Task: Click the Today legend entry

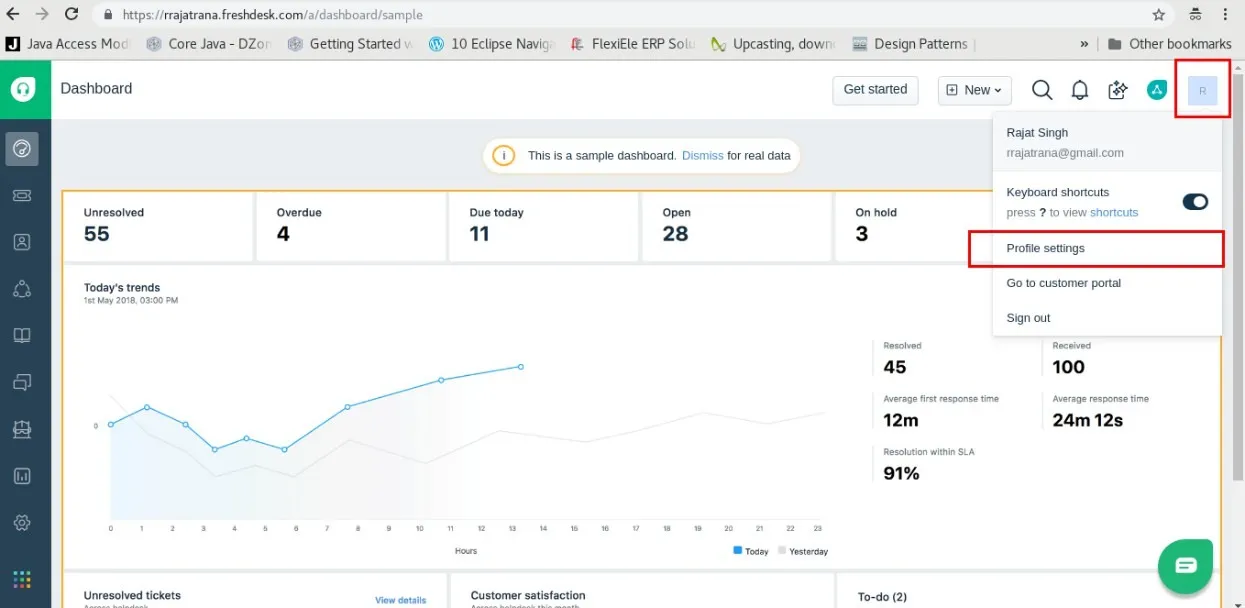Action: (x=751, y=551)
